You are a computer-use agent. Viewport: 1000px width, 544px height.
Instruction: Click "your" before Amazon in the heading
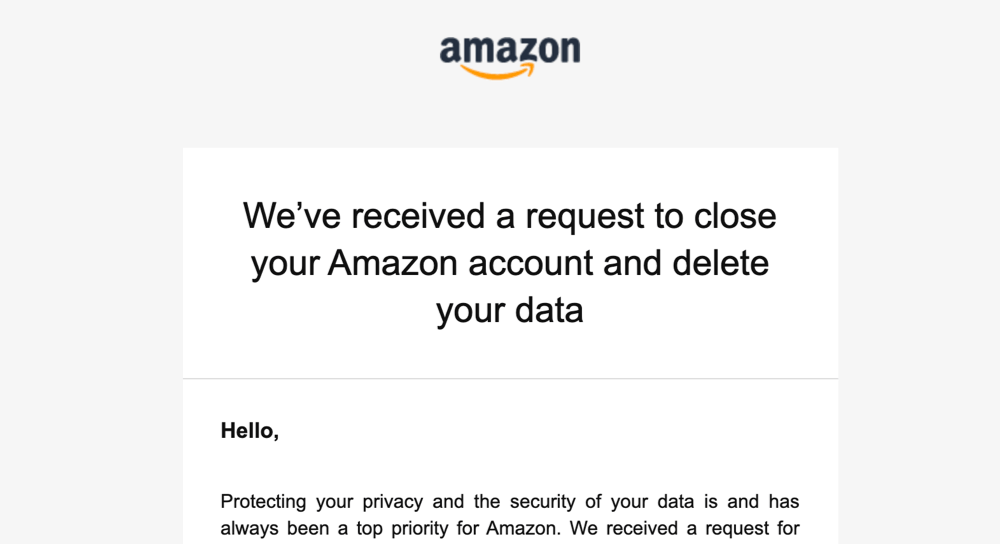pos(285,264)
